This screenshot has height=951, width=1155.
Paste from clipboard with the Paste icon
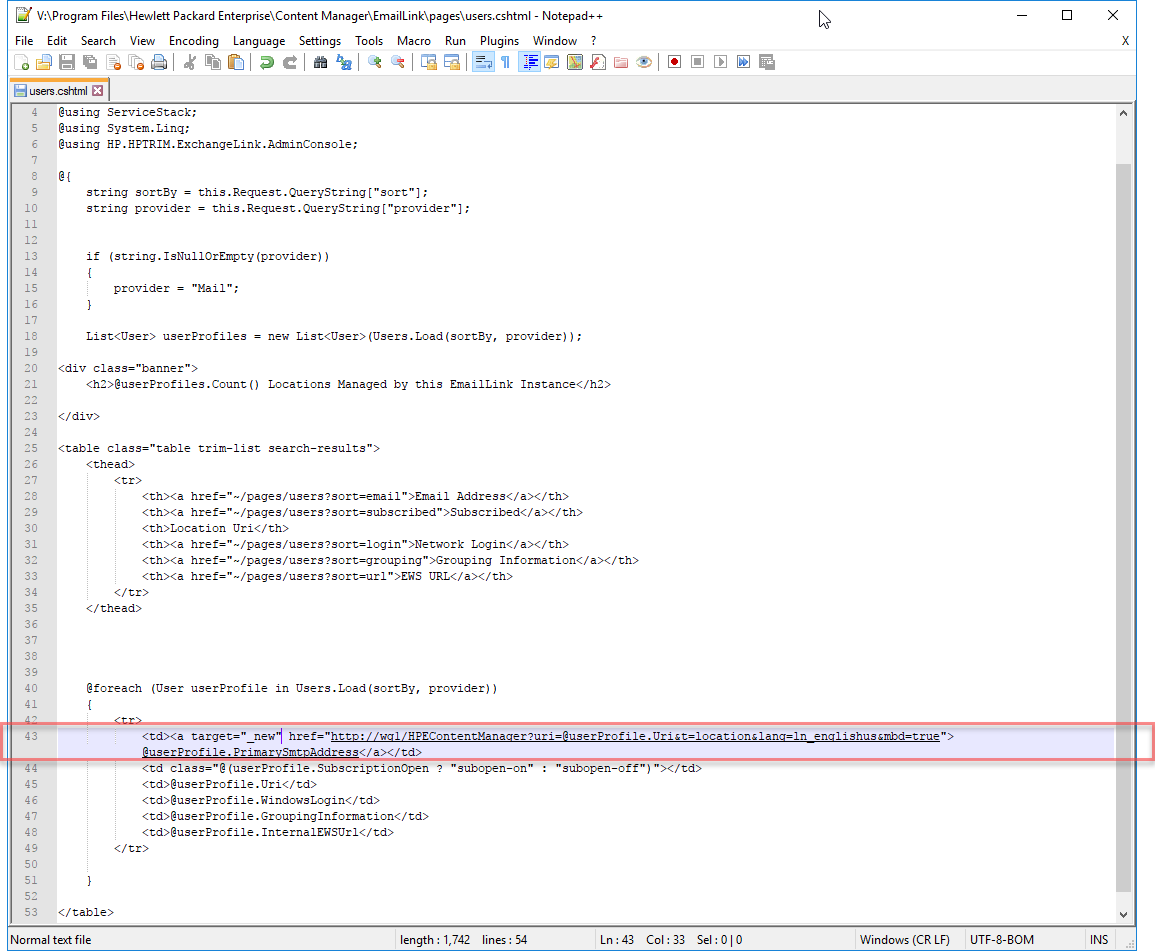(236, 63)
